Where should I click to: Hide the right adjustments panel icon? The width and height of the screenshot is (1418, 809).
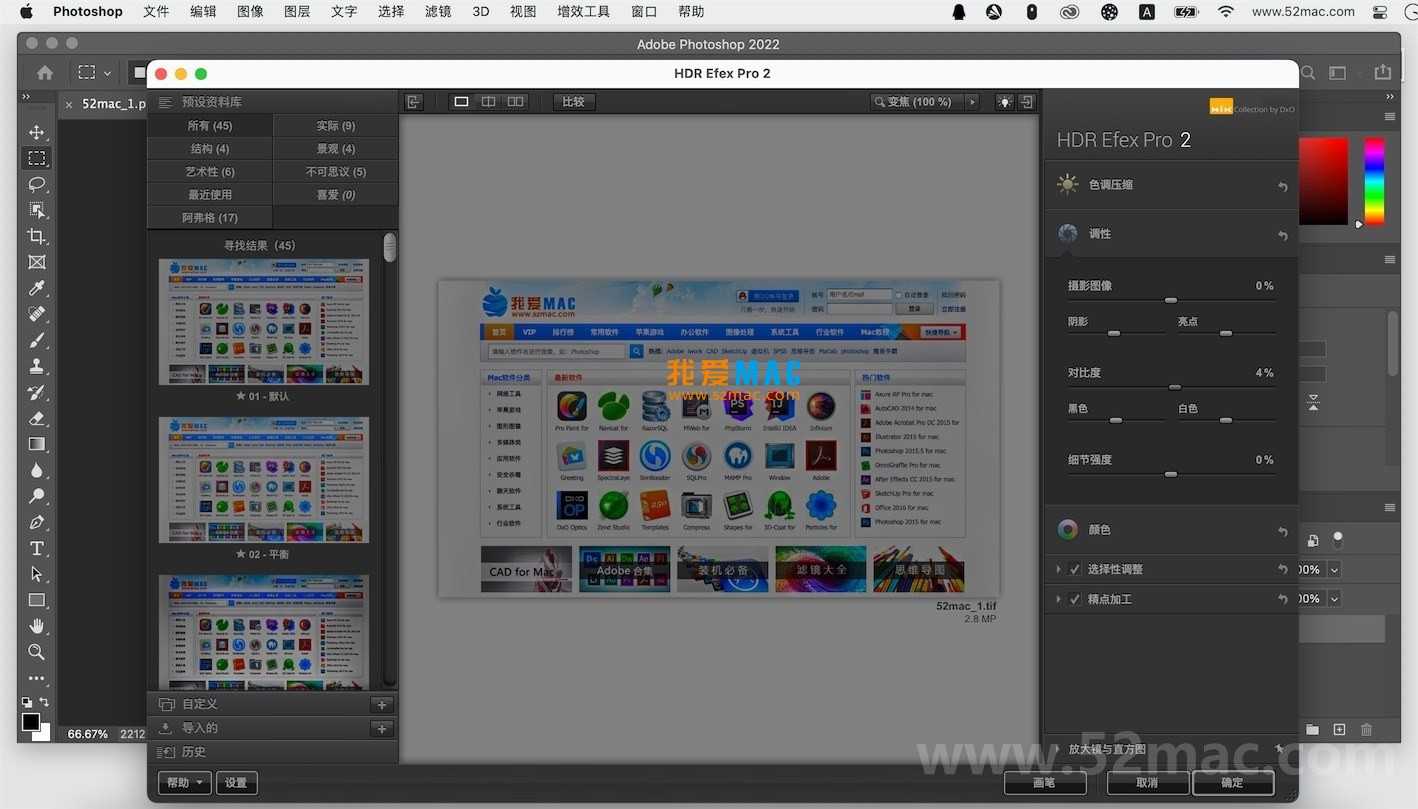coord(1026,101)
